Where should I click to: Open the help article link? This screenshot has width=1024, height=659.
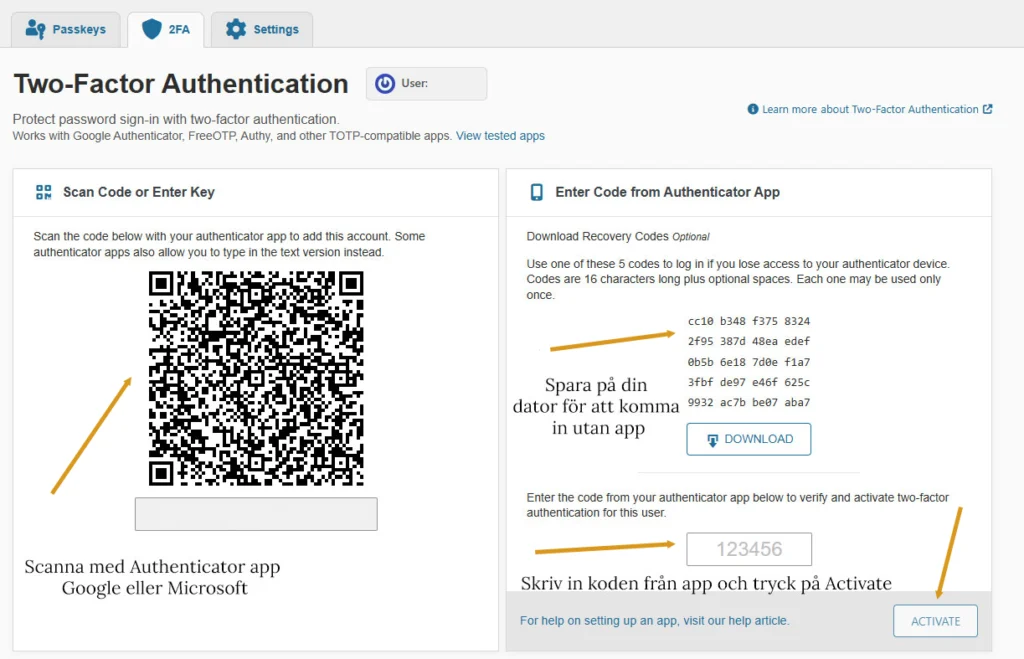[654, 620]
